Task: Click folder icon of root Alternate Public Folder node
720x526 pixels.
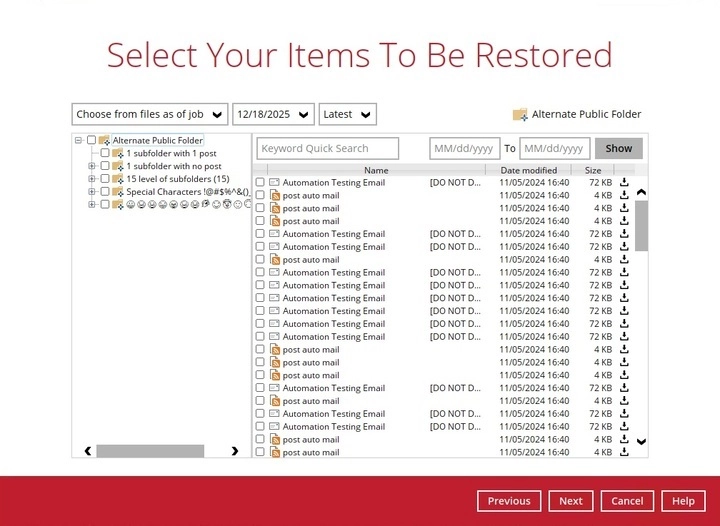Action: coord(104,140)
